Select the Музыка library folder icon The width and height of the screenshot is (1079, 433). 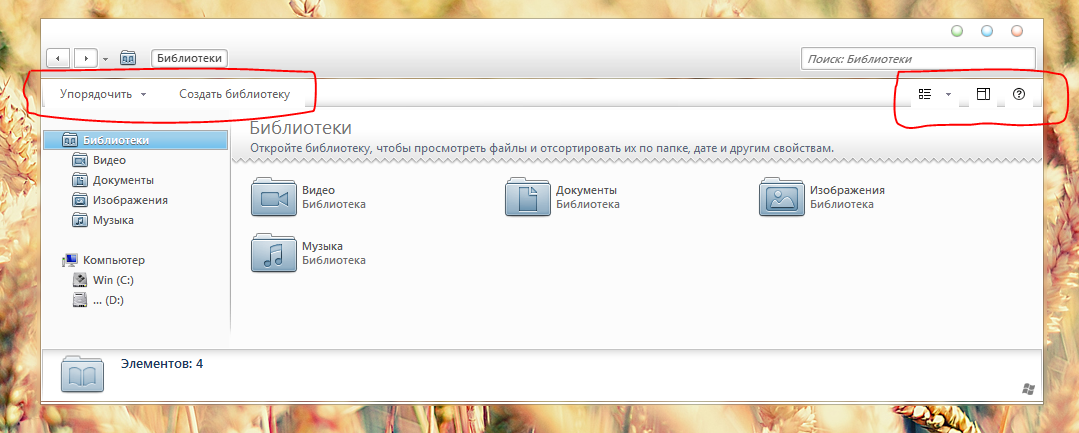click(274, 253)
